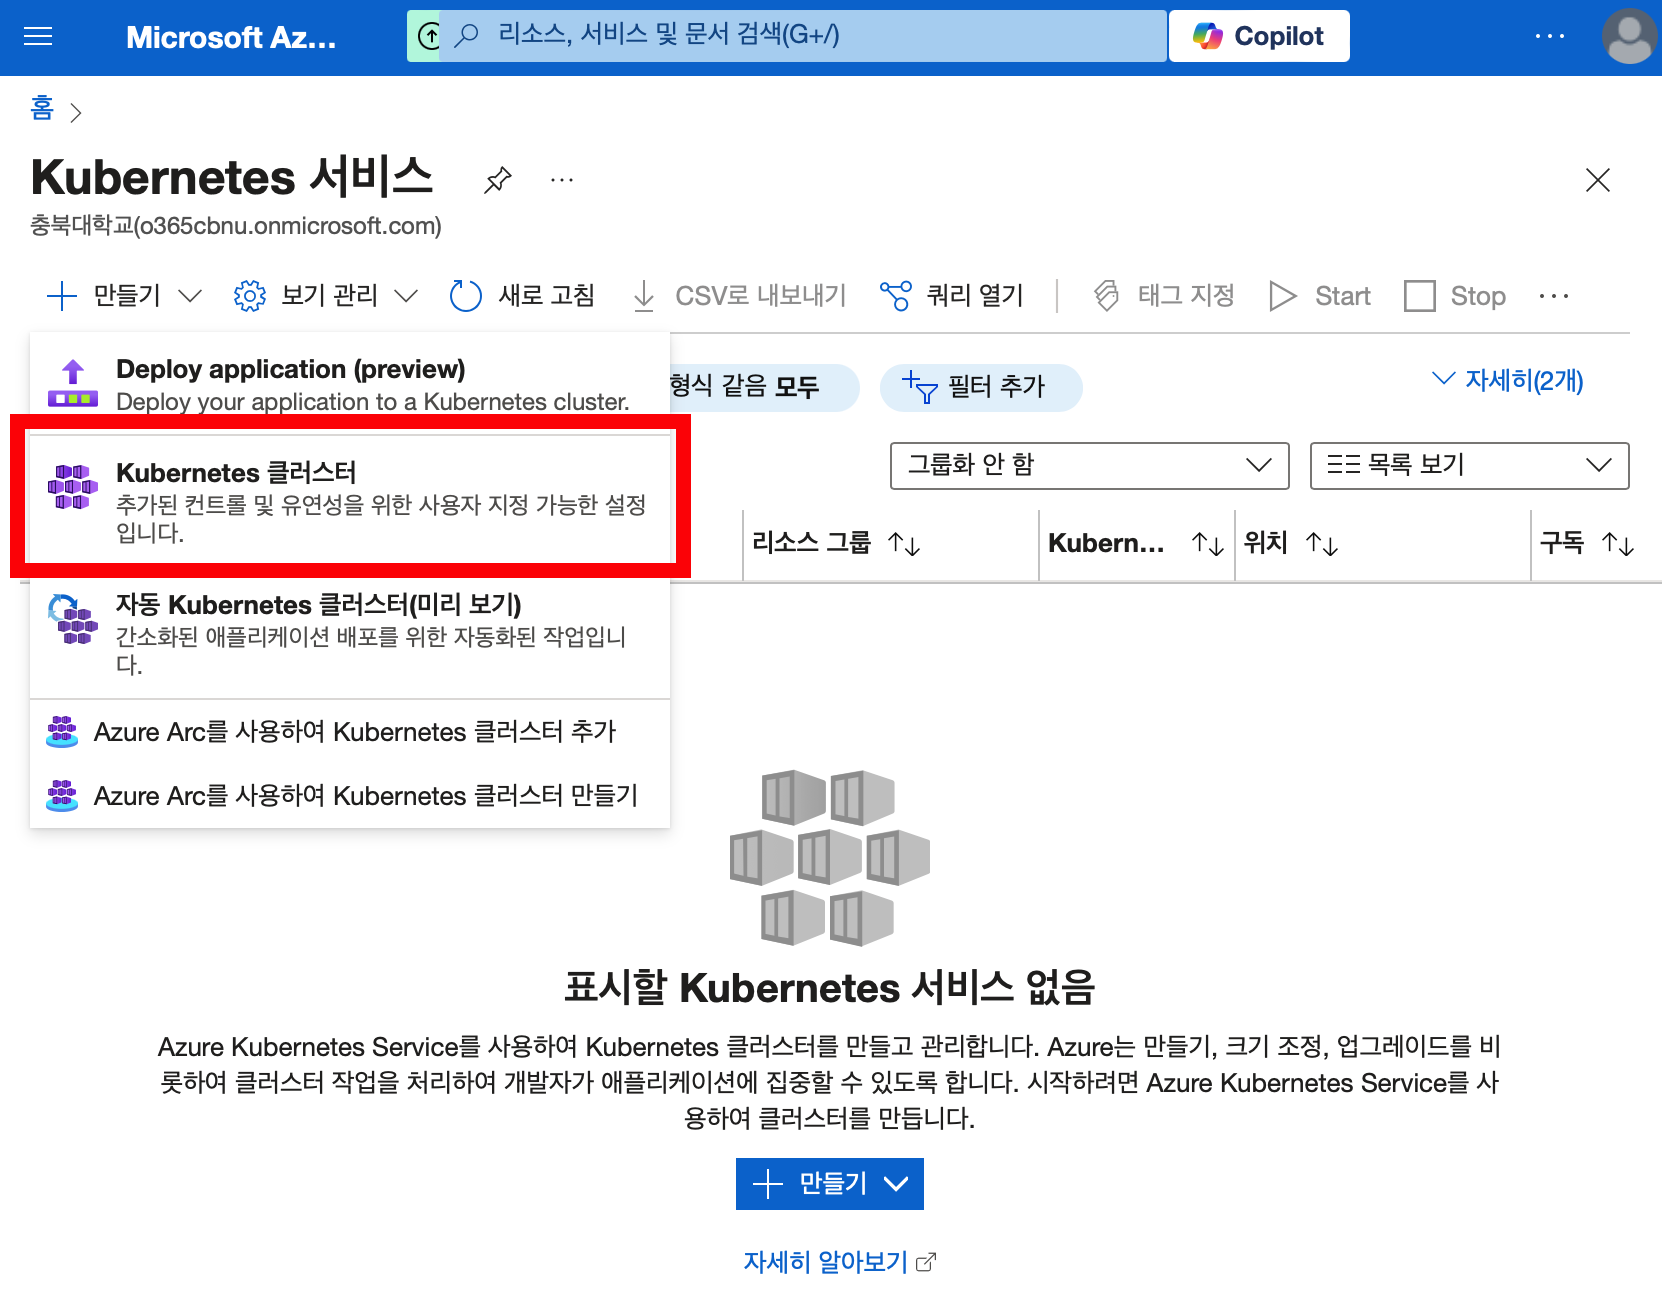Viewport: 1662px width, 1300px height.
Task: Click the Kubernetes 클러스터 purple cubes icon
Action: (73, 487)
